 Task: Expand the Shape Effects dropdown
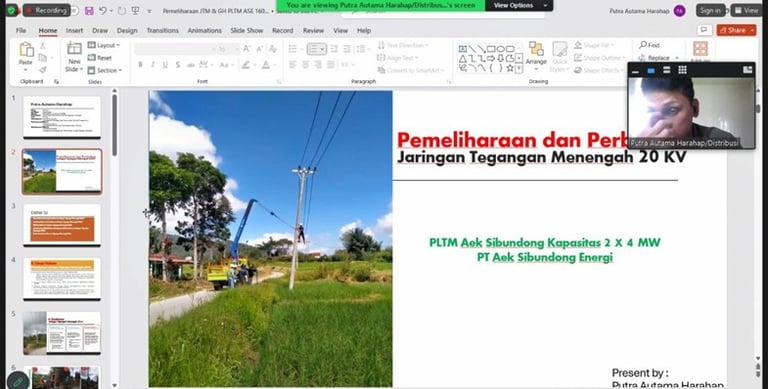coord(599,70)
